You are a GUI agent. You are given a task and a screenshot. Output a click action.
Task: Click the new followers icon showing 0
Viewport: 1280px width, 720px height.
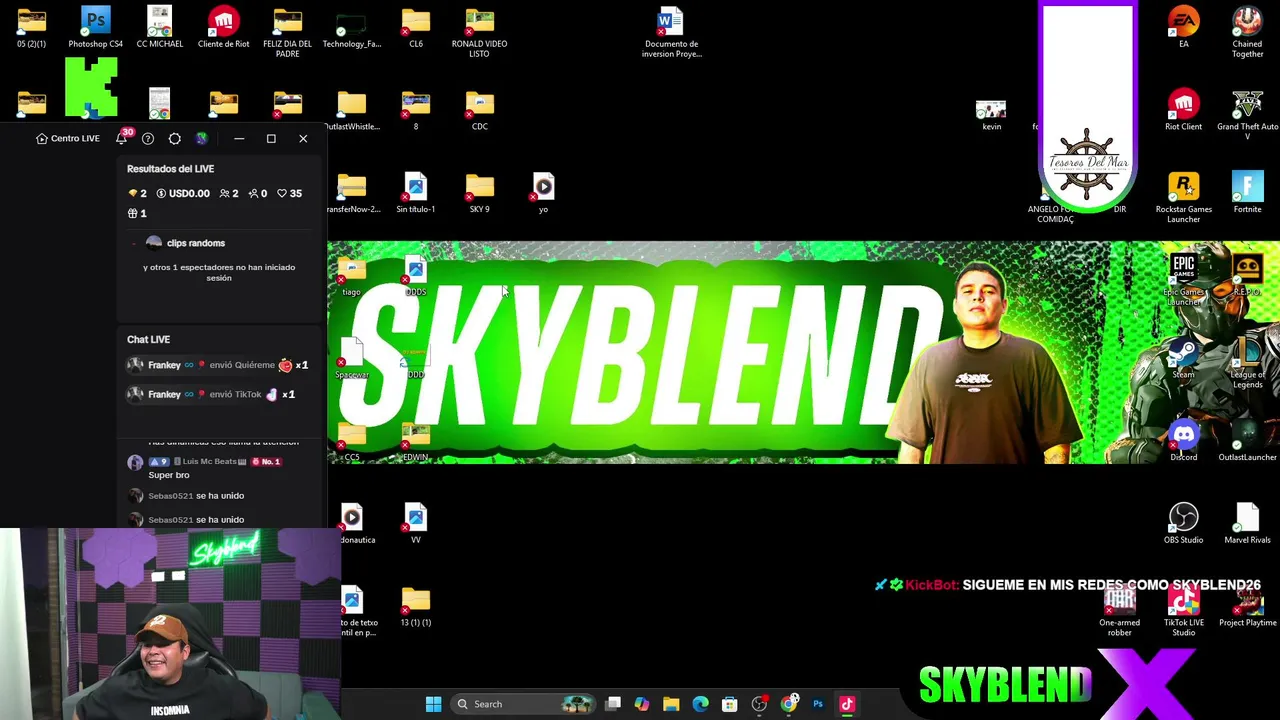(x=254, y=194)
